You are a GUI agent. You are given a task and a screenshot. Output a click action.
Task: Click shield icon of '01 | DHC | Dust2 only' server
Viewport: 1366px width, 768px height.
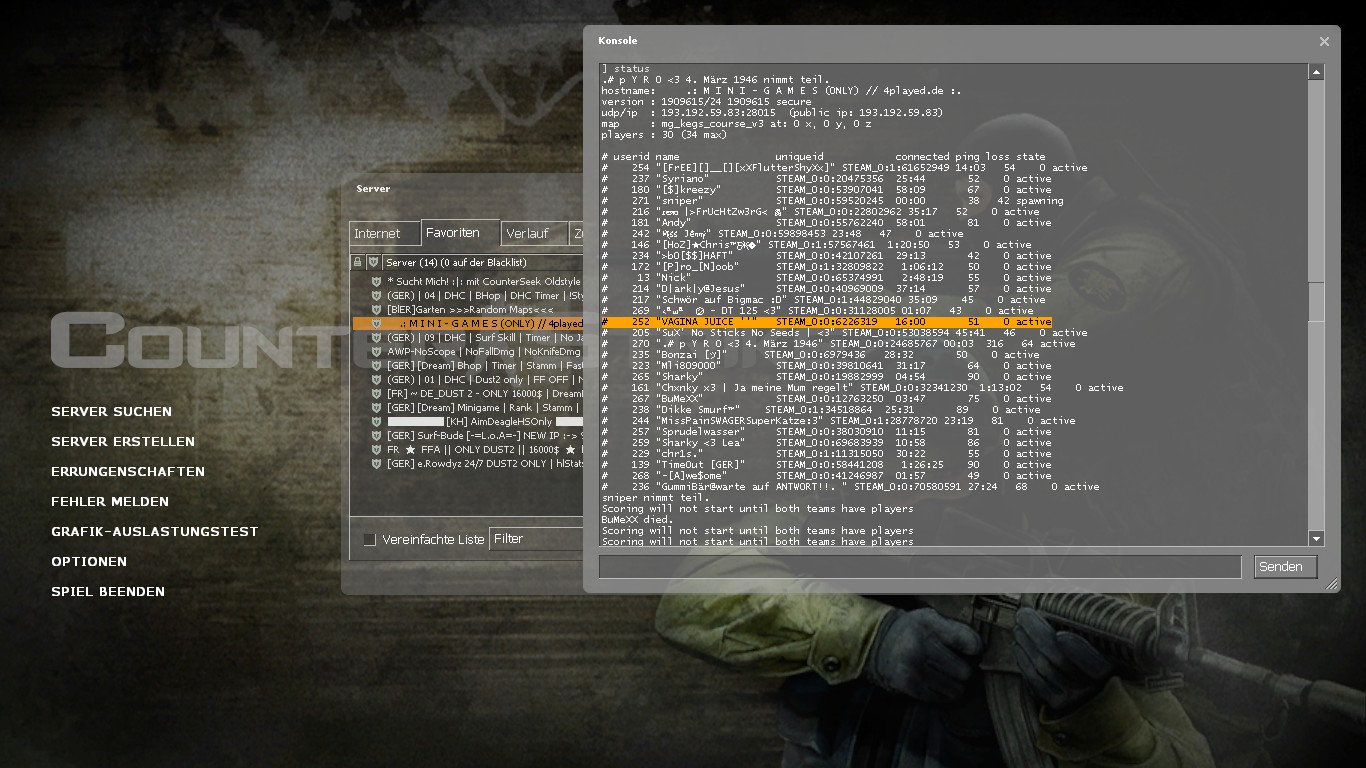point(377,380)
